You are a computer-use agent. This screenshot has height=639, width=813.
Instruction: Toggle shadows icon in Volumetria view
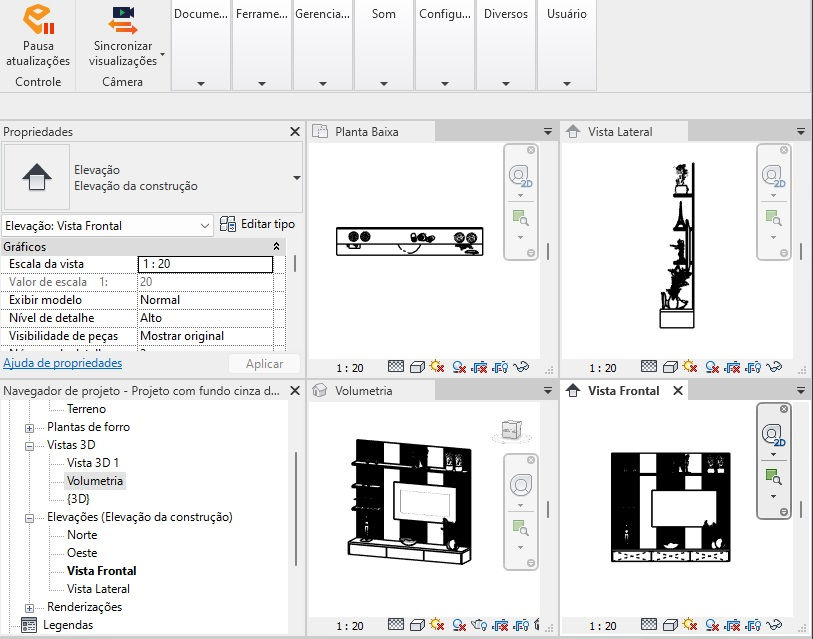[x=459, y=624]
